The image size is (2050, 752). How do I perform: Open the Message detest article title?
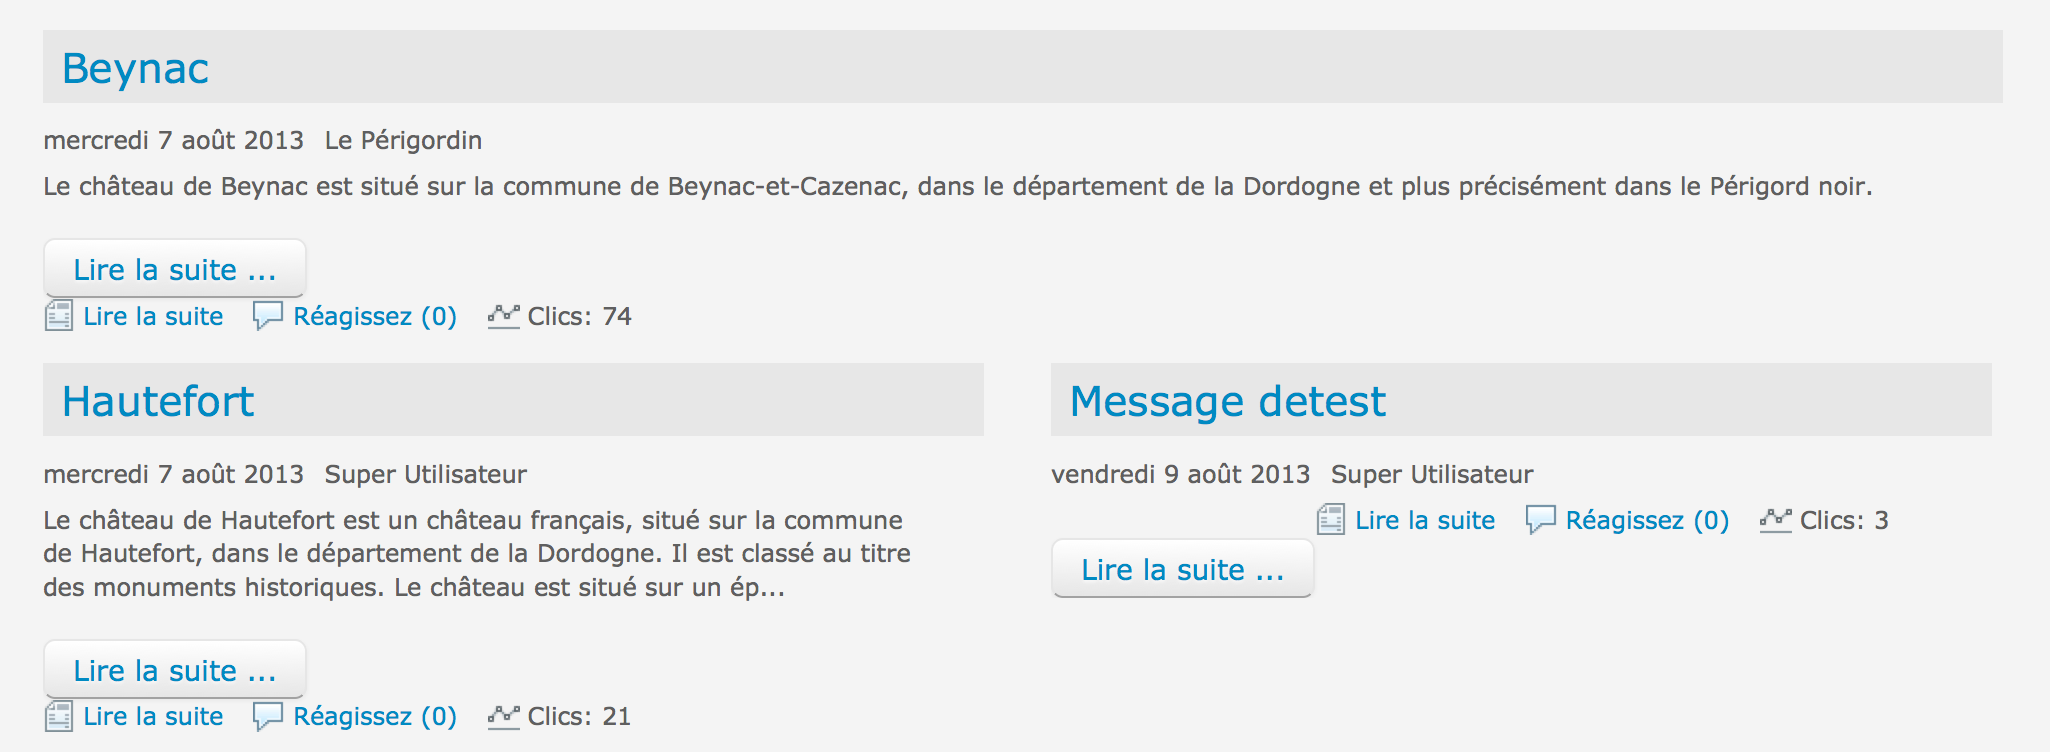tap(1228, 401)
